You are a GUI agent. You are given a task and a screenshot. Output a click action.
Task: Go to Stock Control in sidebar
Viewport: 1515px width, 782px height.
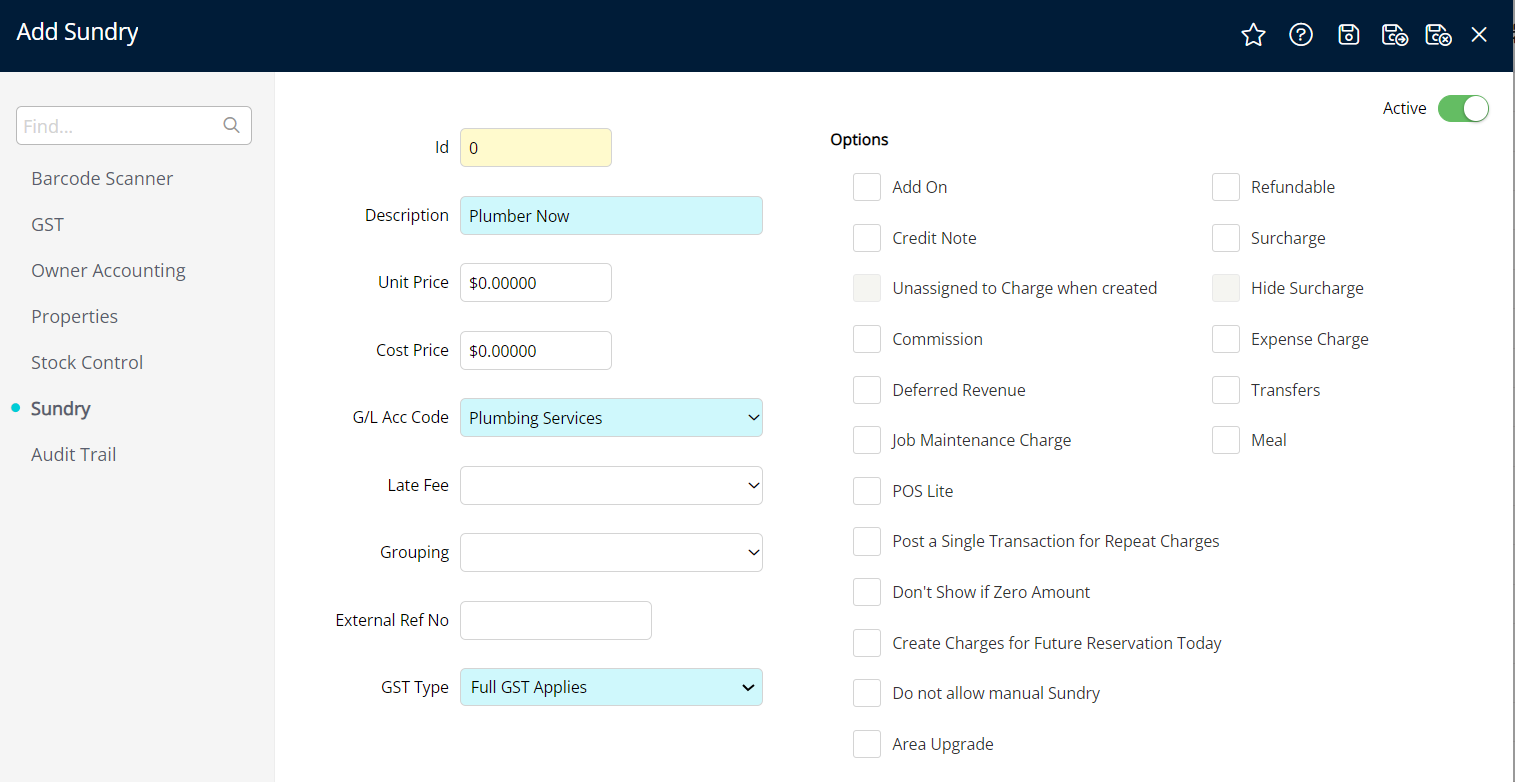point(87,362)
